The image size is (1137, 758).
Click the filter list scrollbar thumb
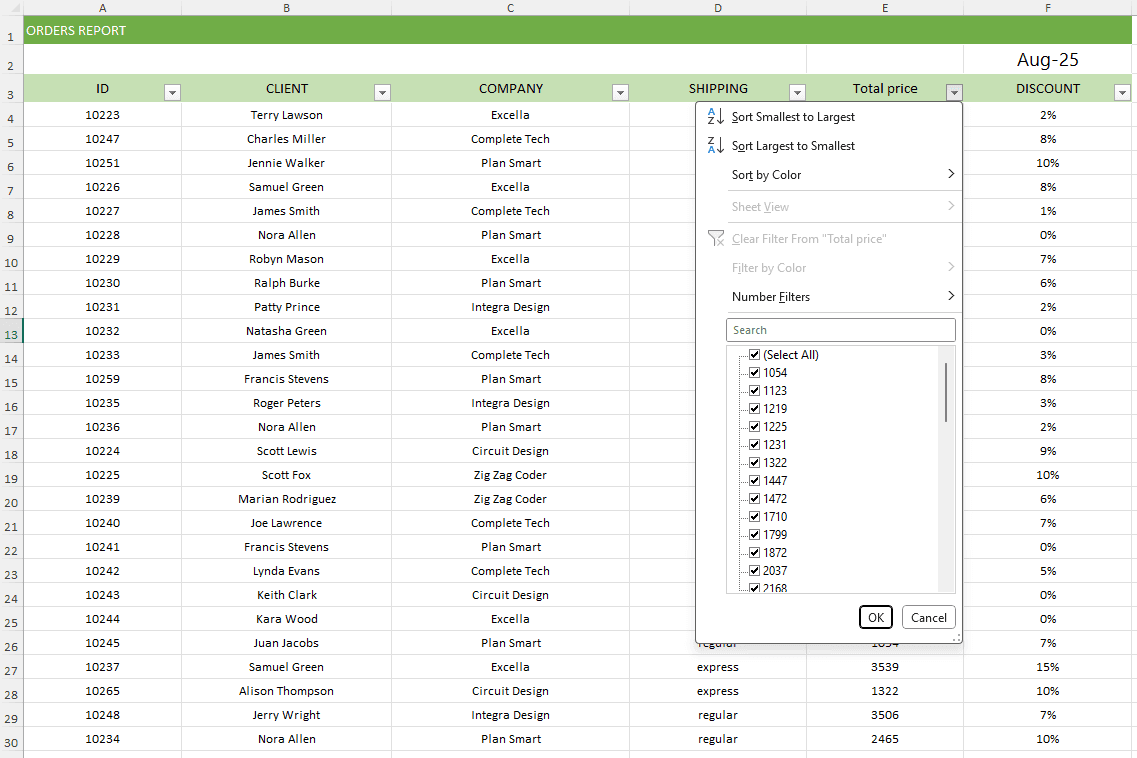tap(946, 392)
